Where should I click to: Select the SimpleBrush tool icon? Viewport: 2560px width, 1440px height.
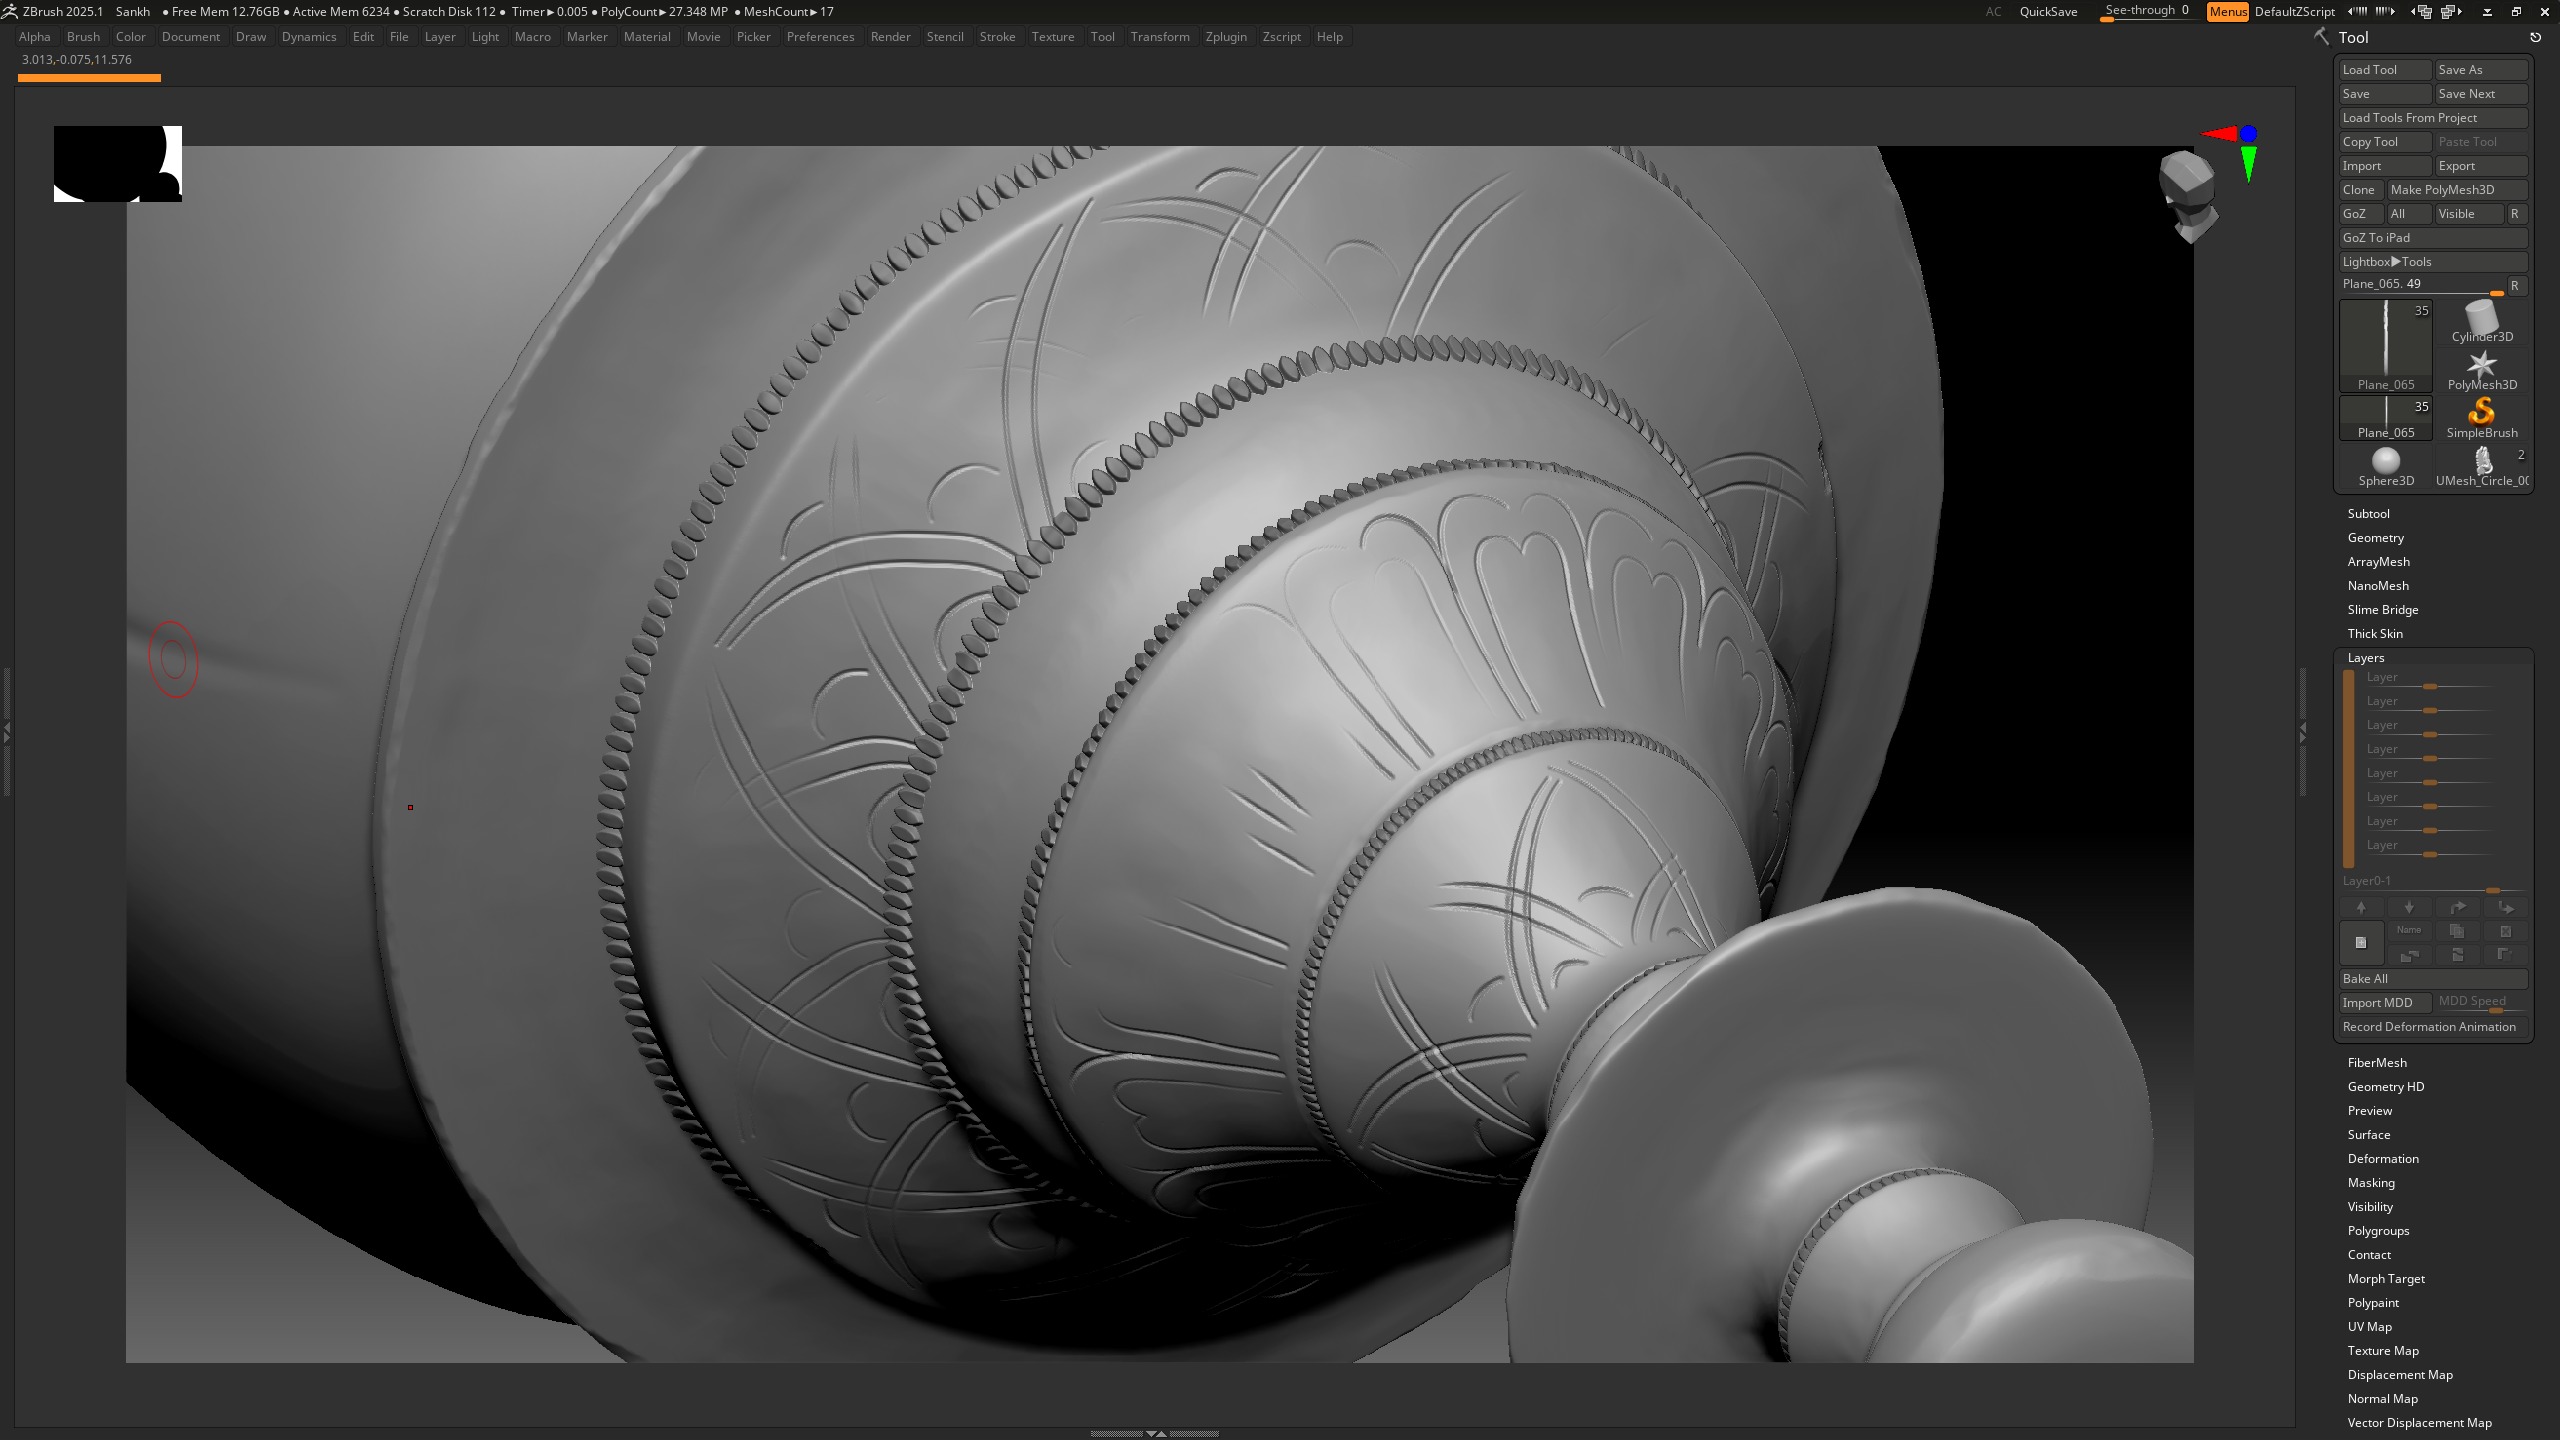pyautogui.click(x=2482, y=417)
